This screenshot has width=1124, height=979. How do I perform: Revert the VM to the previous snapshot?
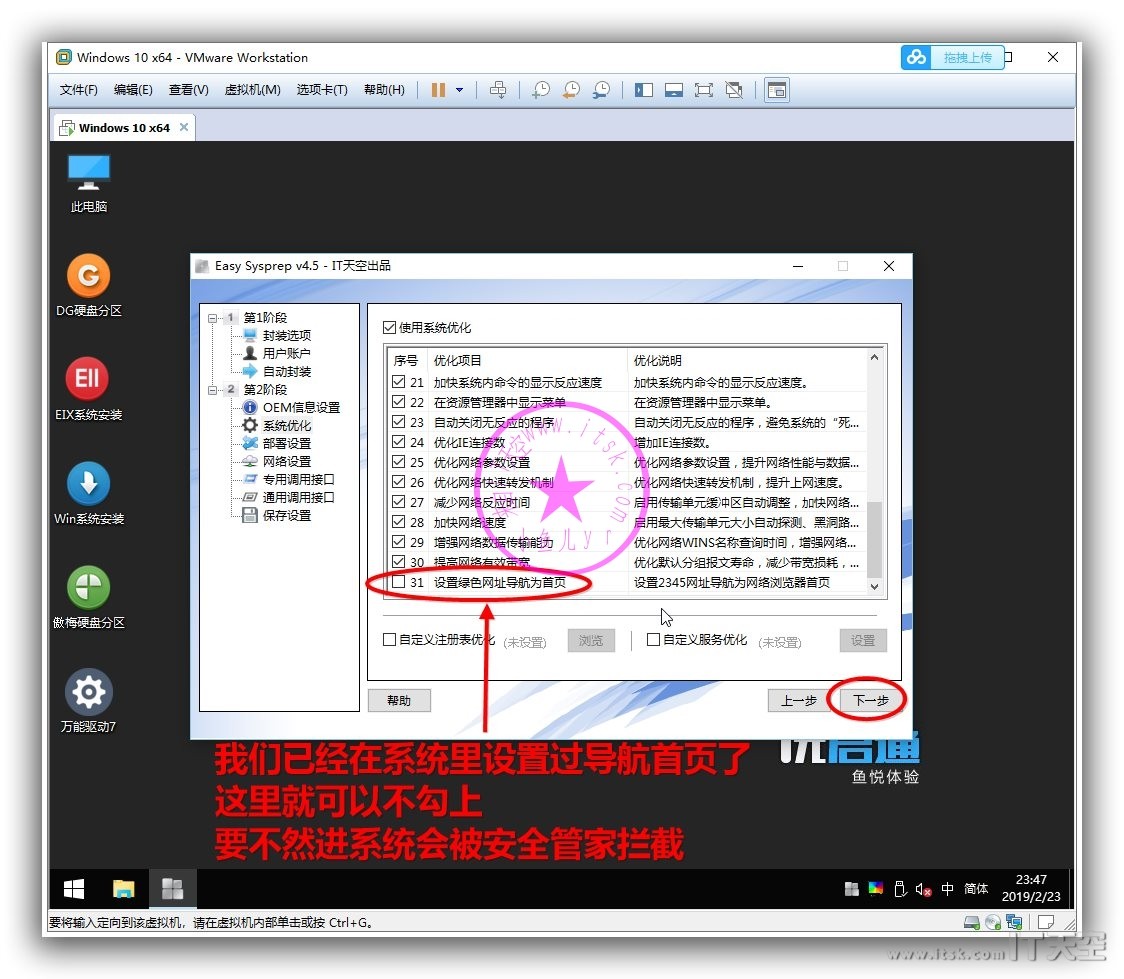[x=571, y=90]
